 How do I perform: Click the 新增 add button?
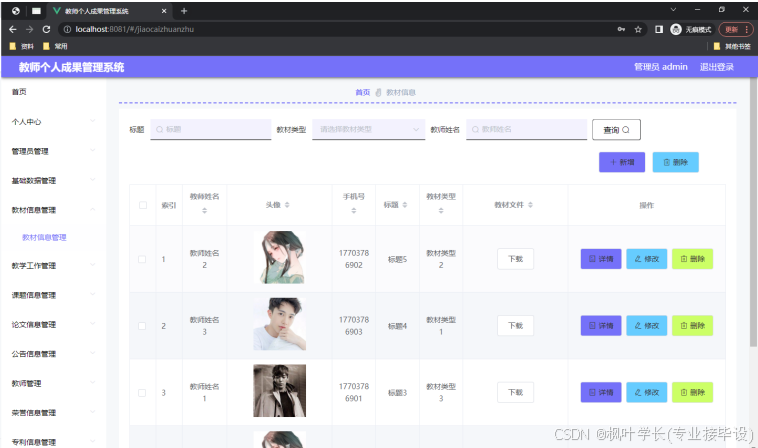click(x=622, y=162)
